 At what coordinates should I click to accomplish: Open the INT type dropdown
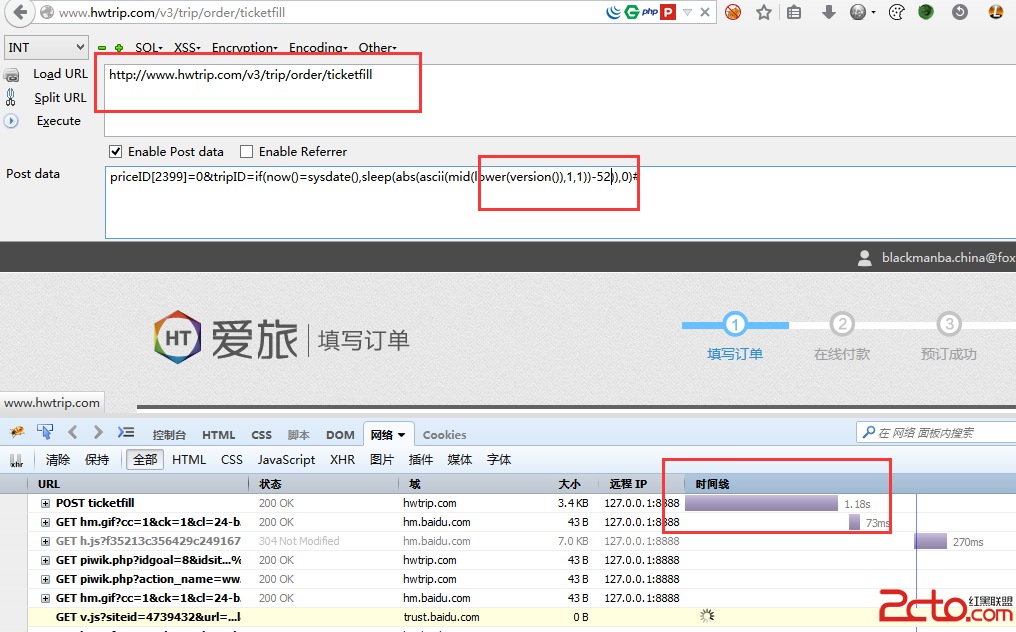[x=47, y=47]
